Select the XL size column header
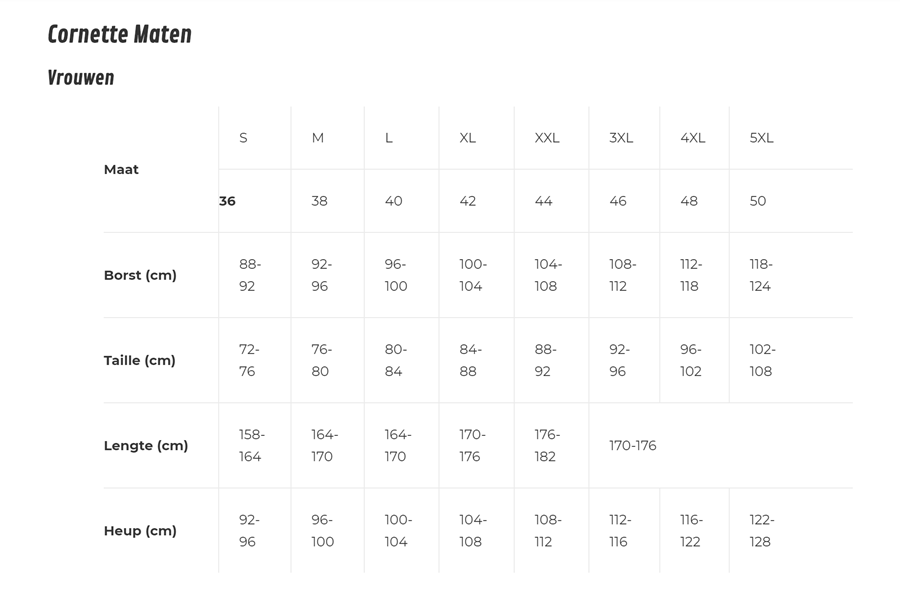 467,138
